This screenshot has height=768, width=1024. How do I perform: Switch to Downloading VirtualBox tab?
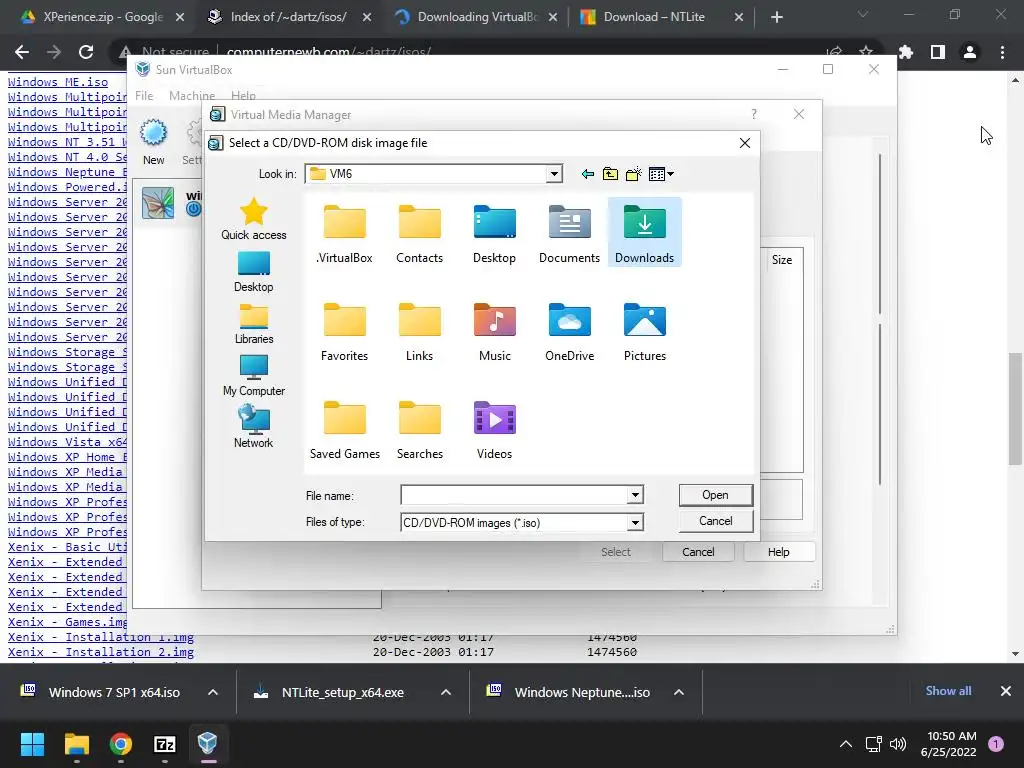477,17
